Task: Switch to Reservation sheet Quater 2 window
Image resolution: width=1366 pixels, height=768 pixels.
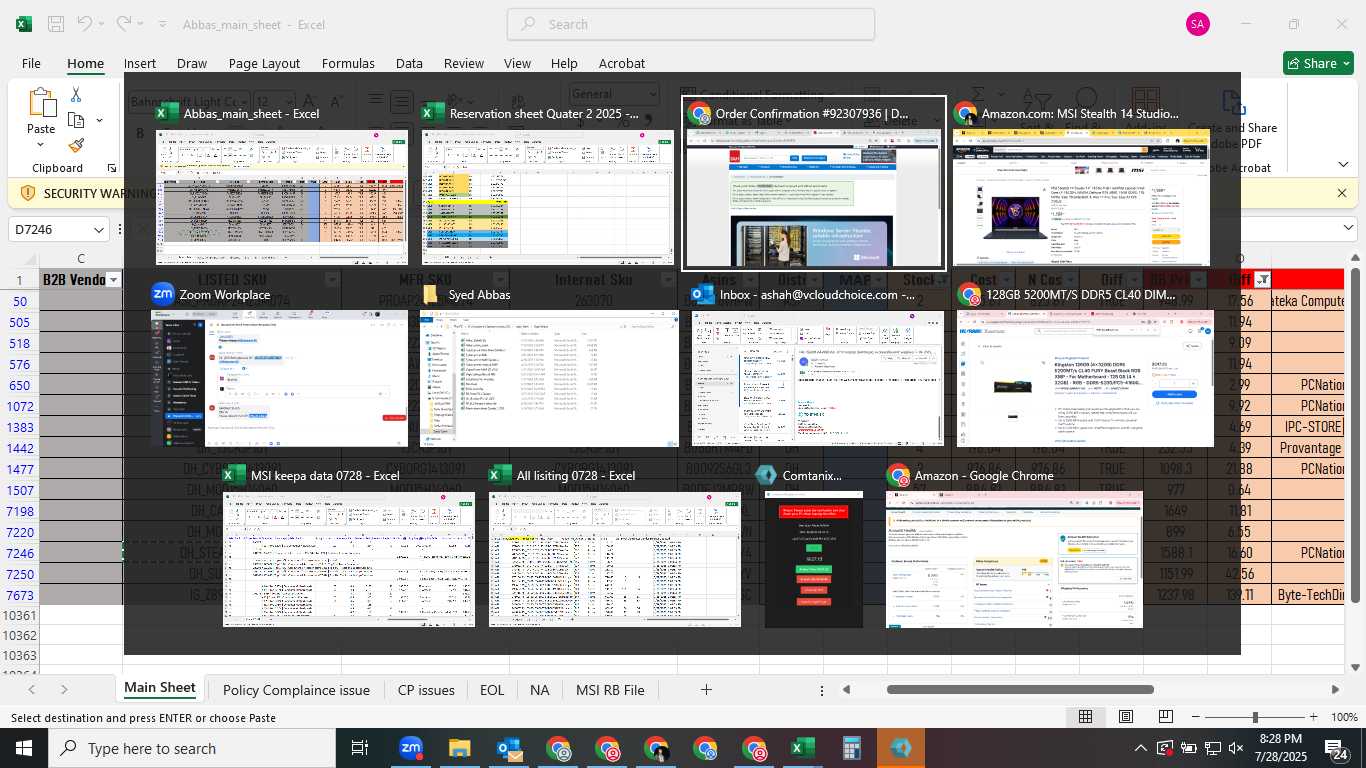Action: [x=548, y=183]
